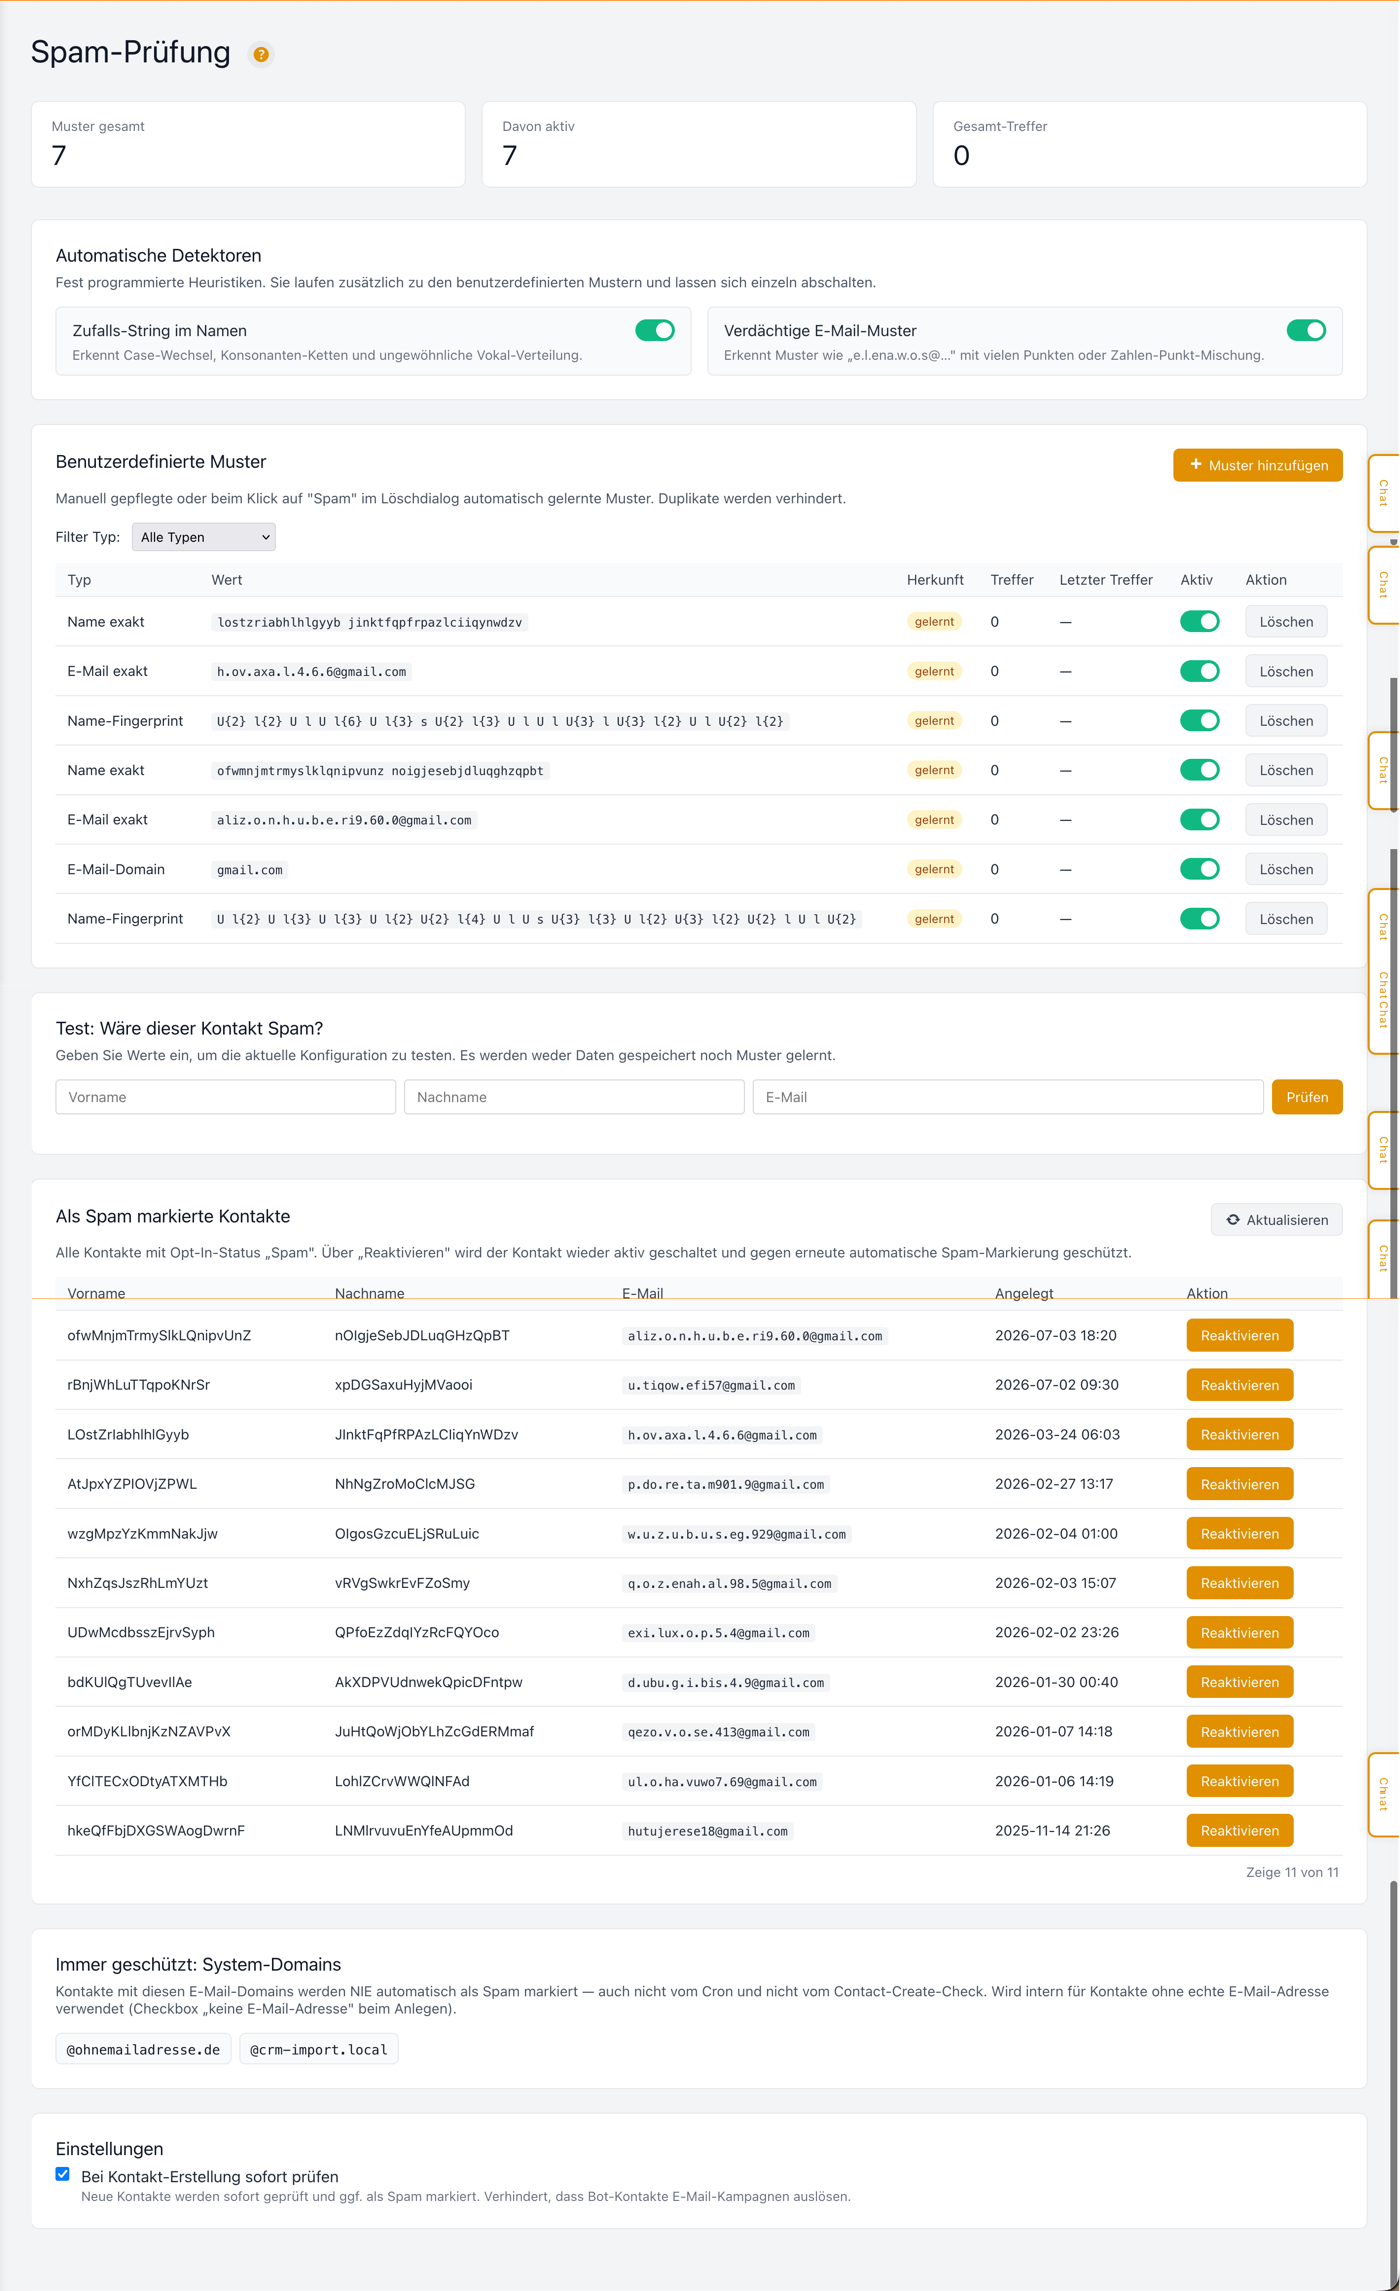Click the Herkunft column header
This screenshot has width=1400, height=2291.
click(935, 580)
